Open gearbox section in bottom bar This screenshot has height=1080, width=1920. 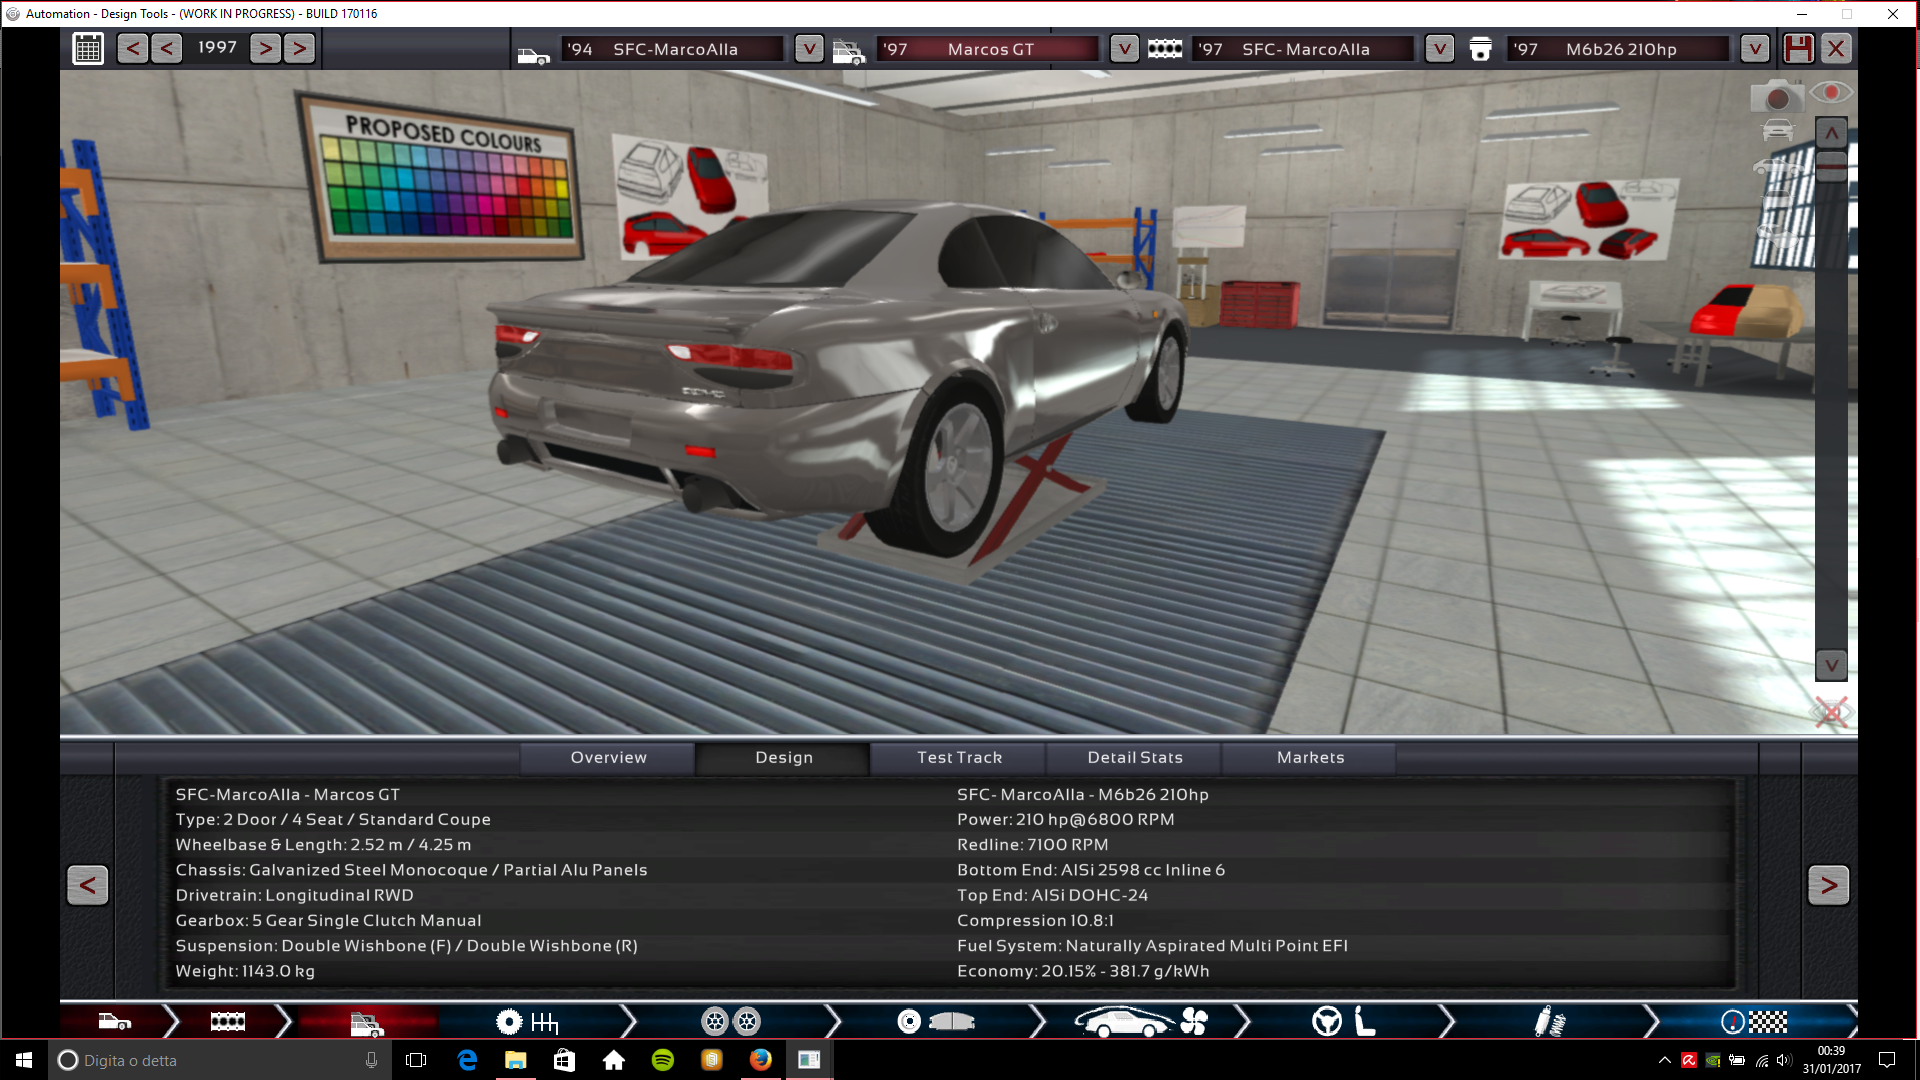click(528, 1021)
